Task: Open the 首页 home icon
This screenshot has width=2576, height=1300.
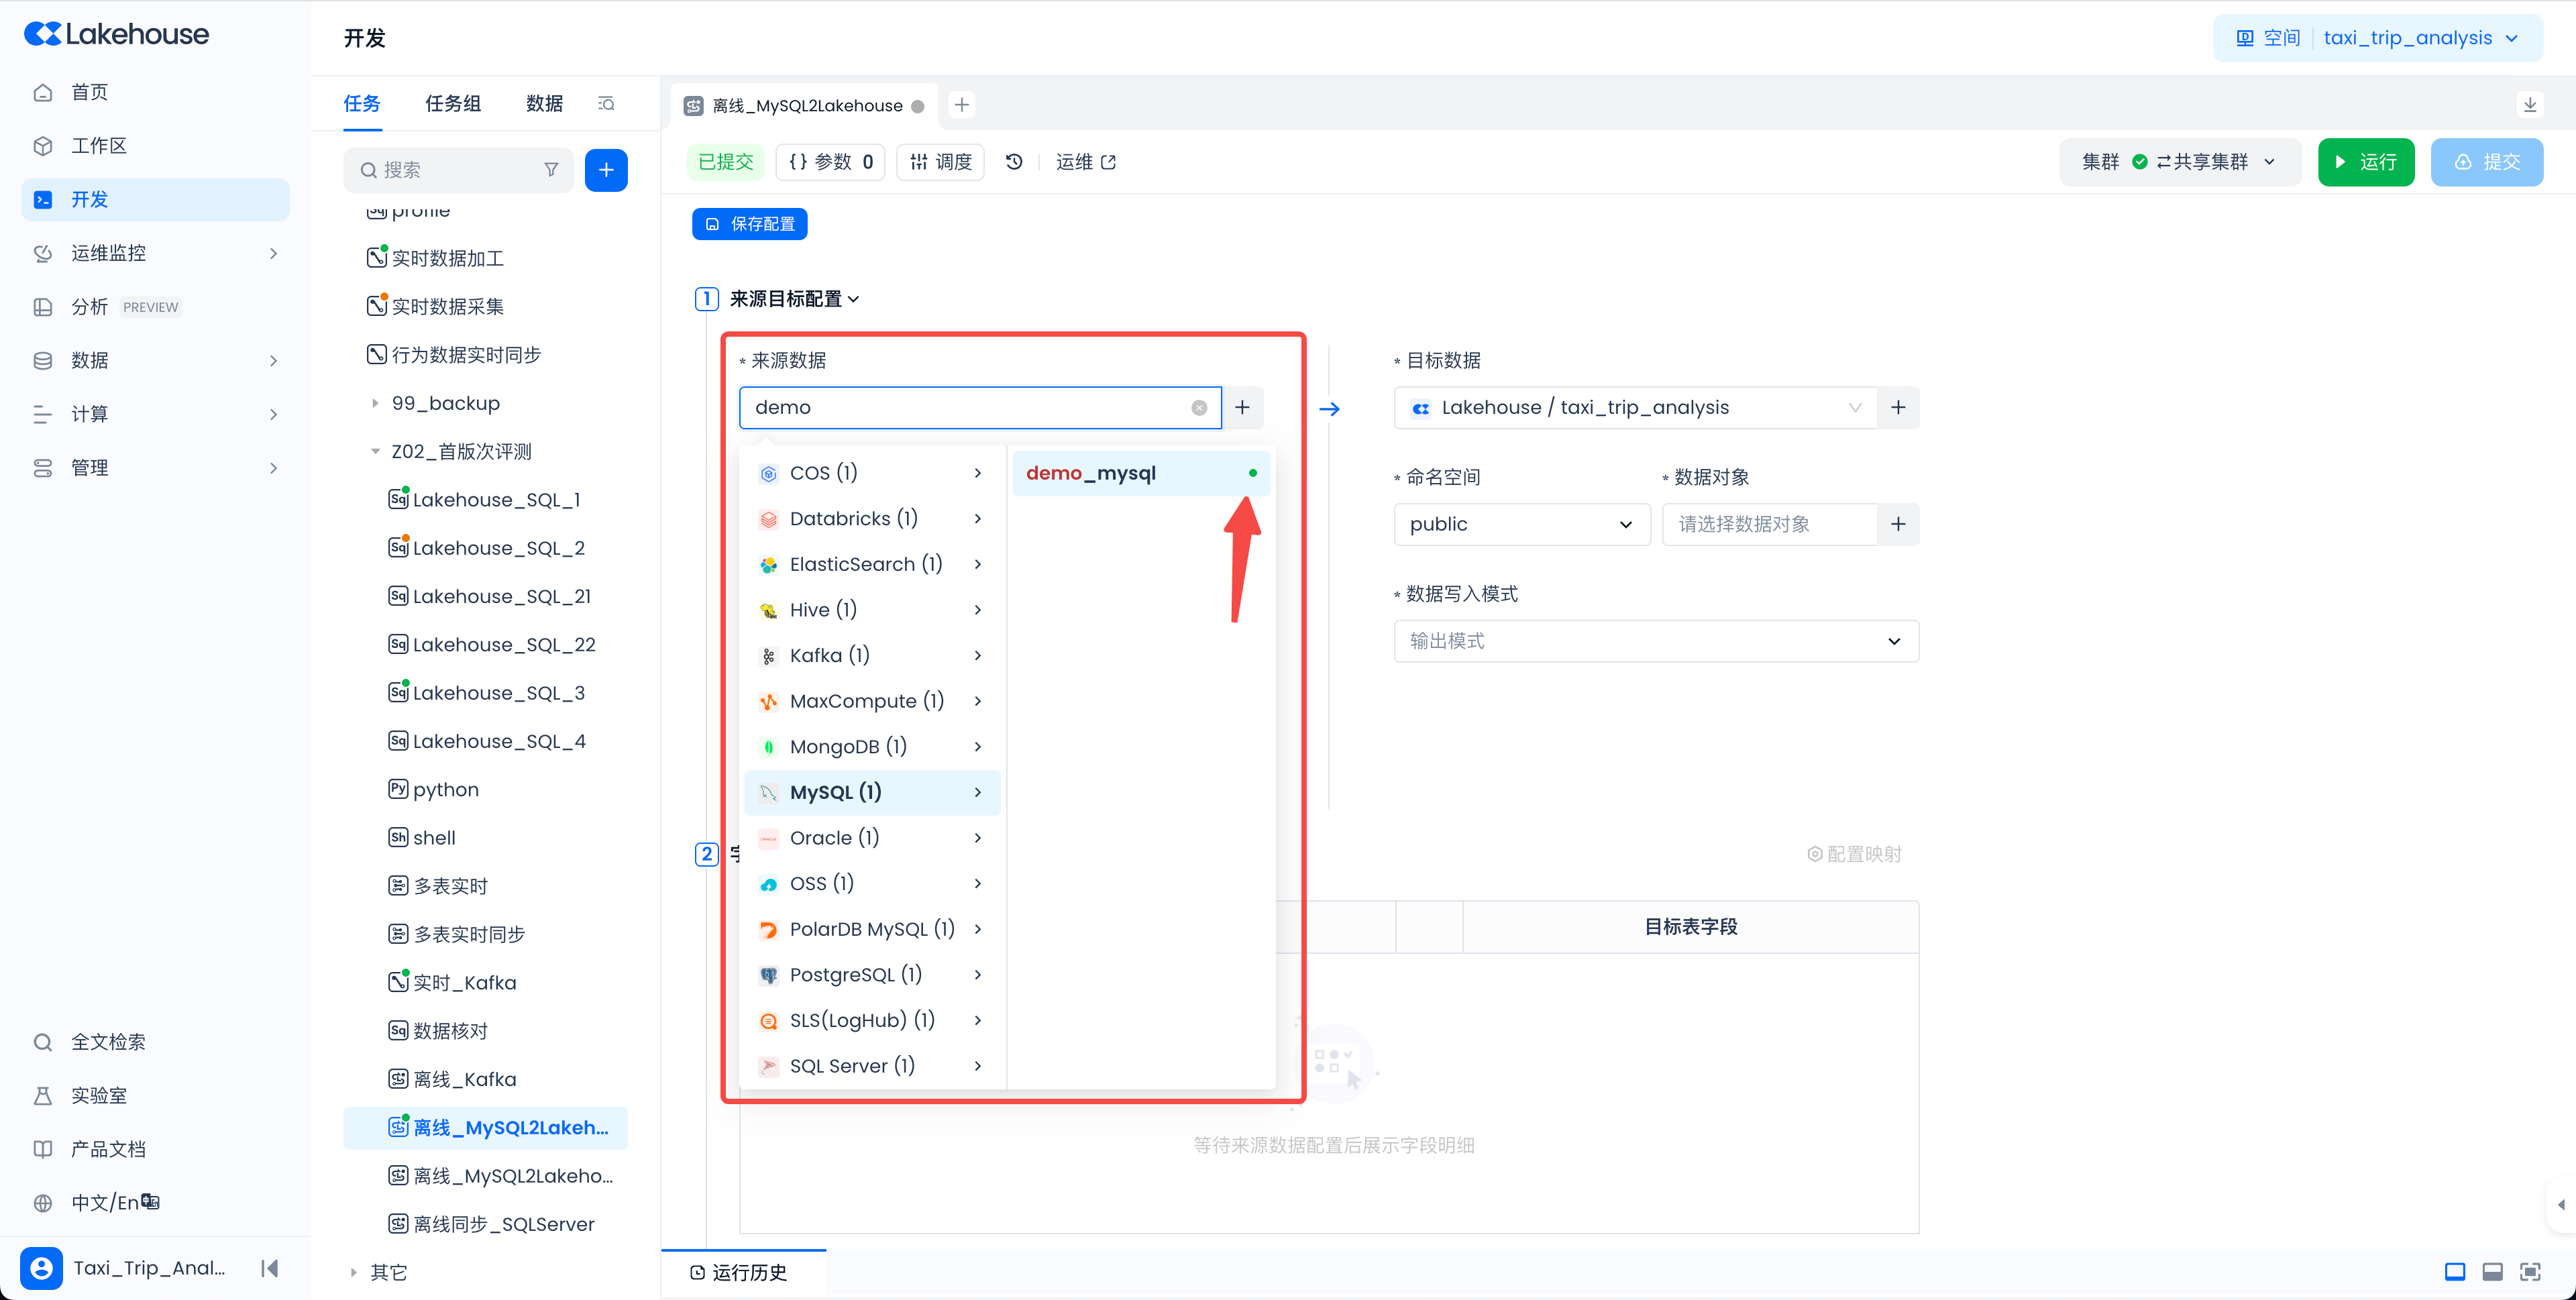Action: point(43,92)
